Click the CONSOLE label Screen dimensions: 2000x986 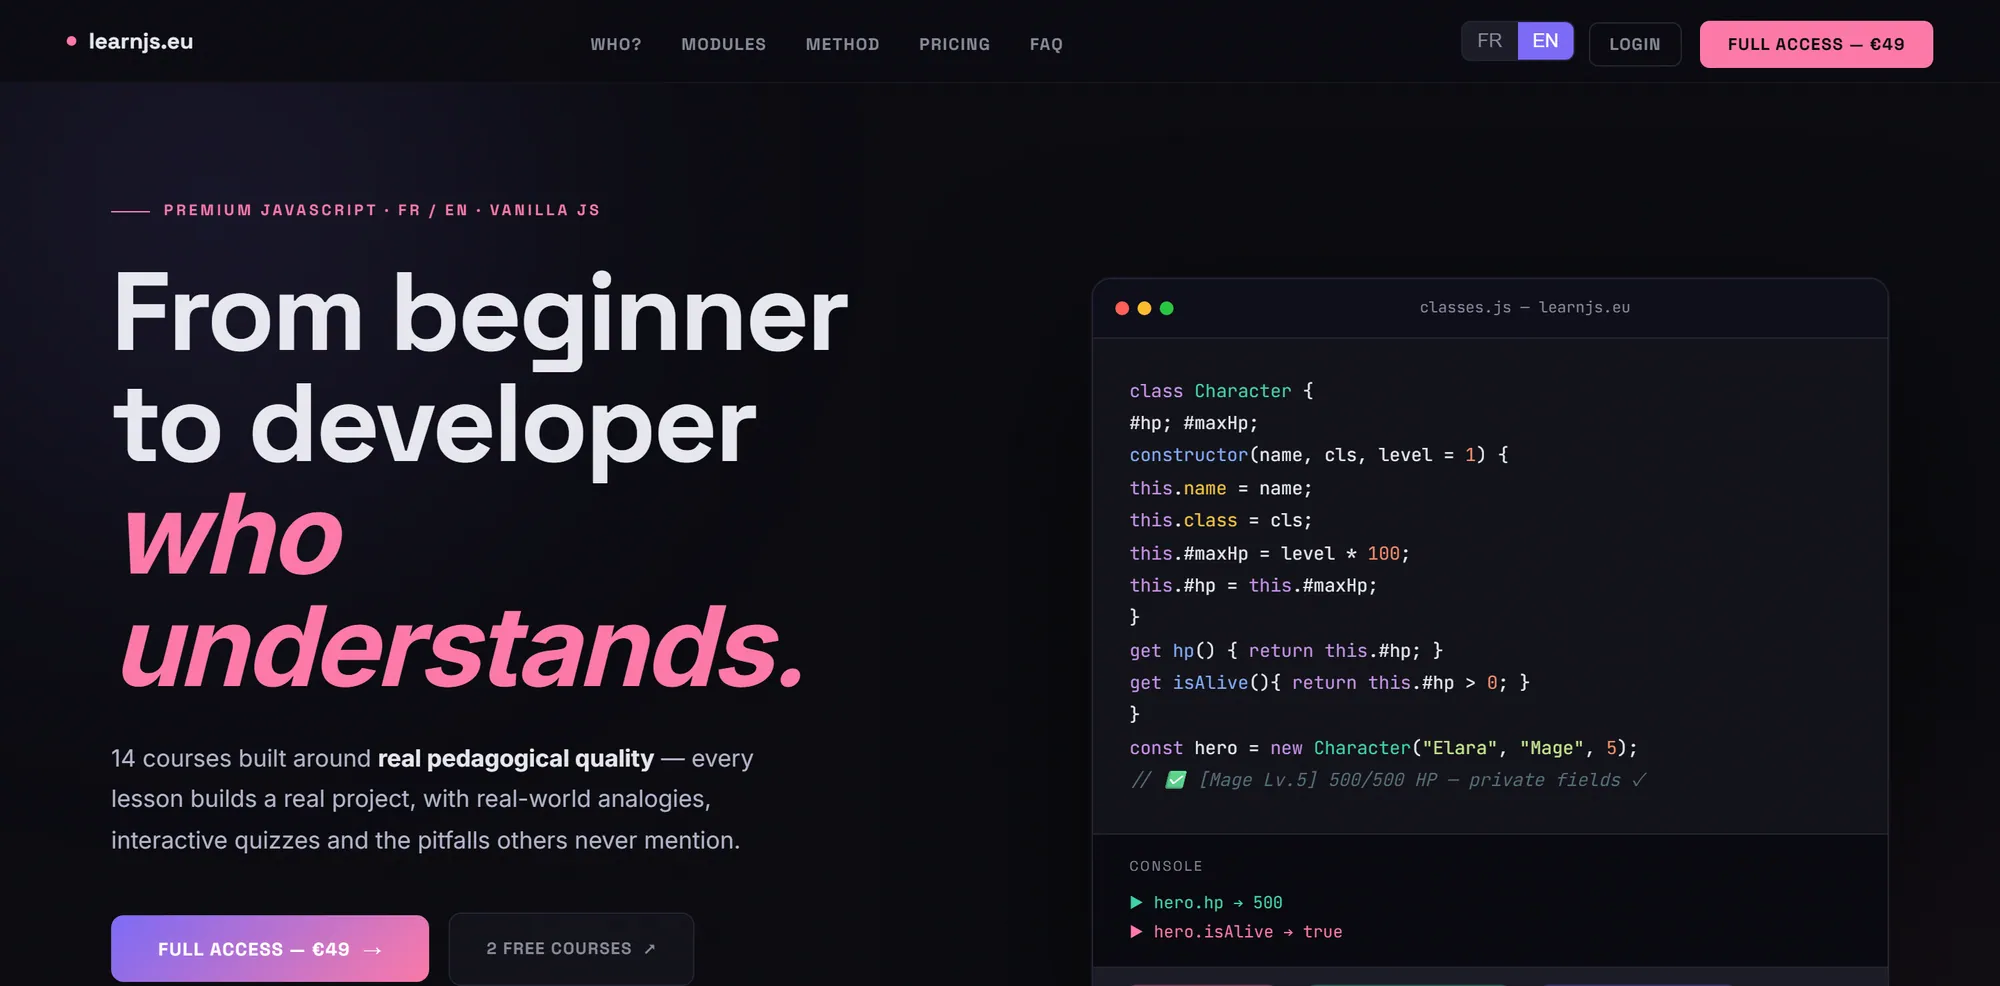(1166, 866)
